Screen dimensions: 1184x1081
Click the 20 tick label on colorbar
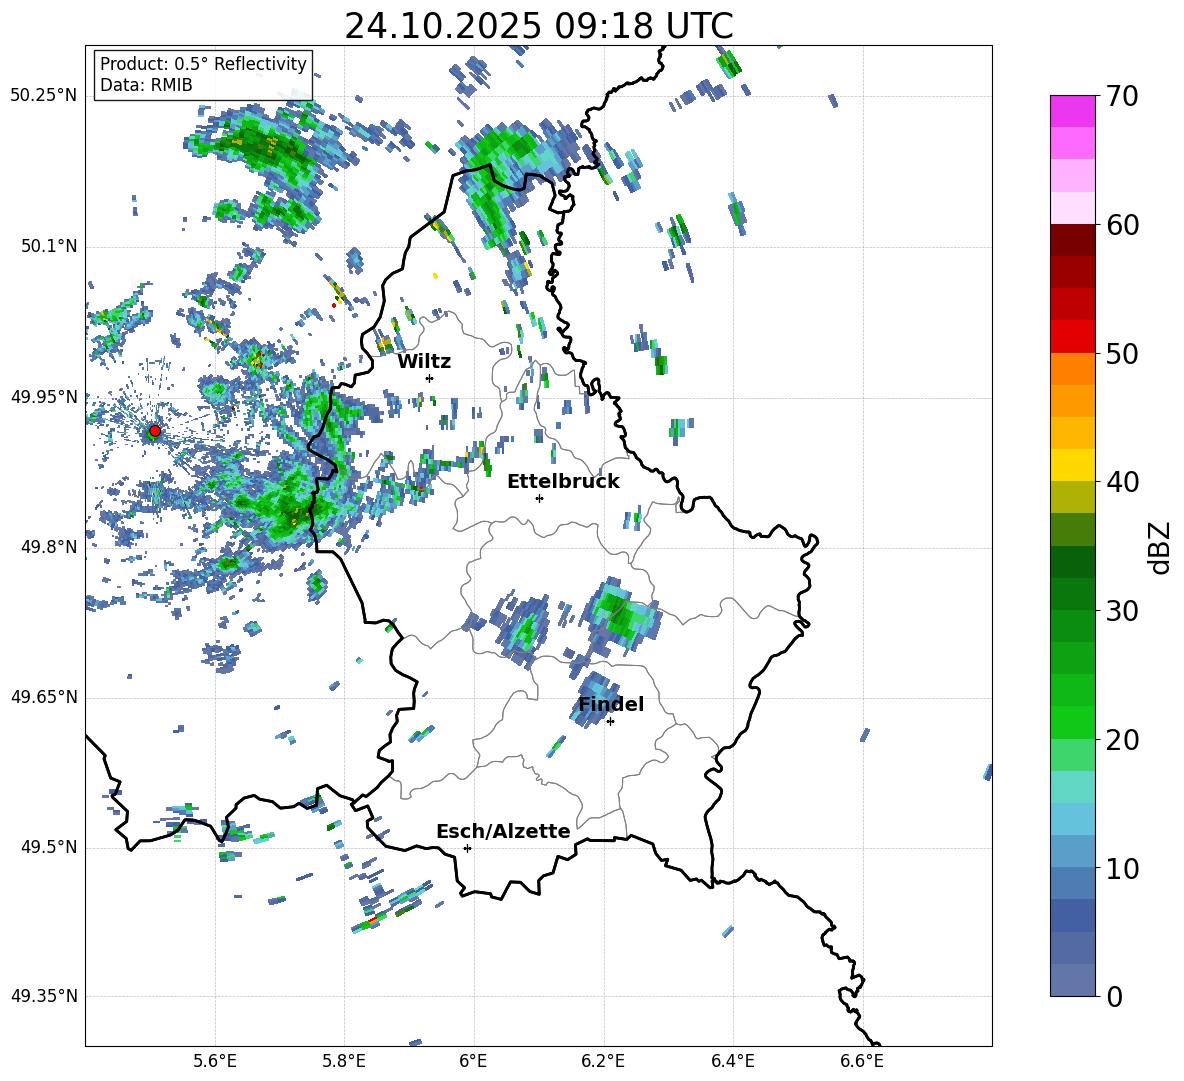point(1122,739)
